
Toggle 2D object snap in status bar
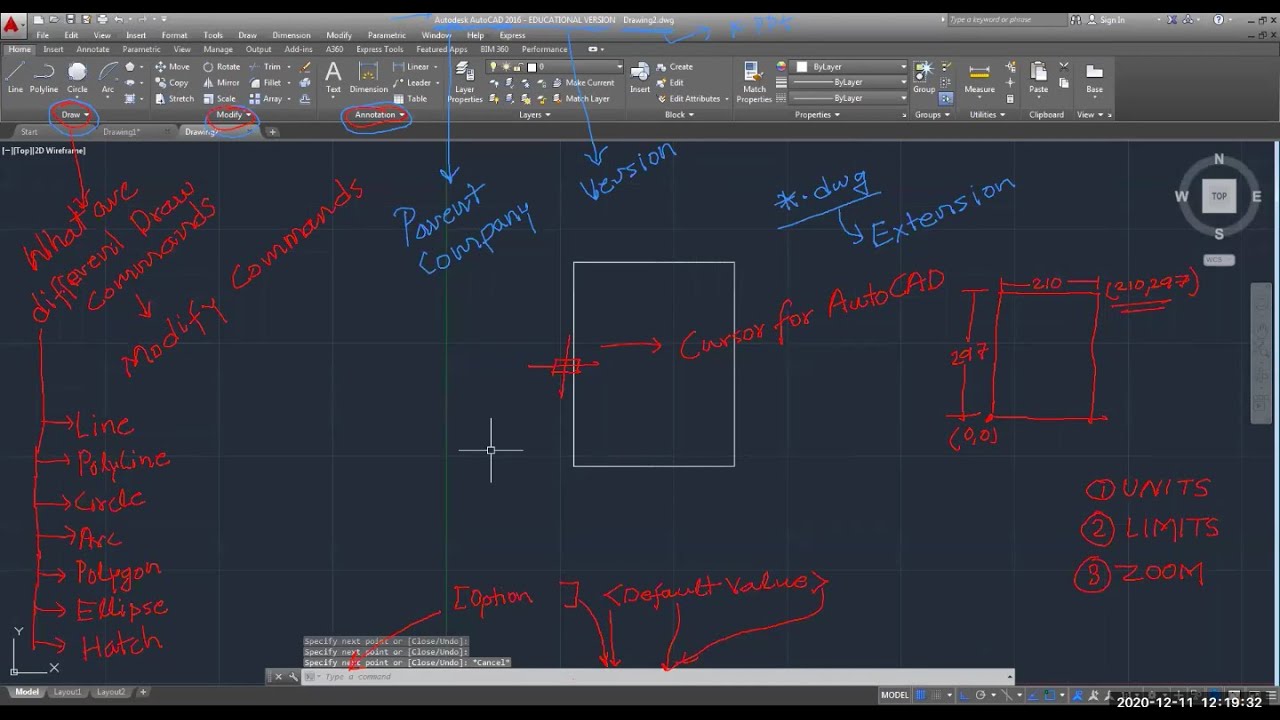pos(1050,695)
